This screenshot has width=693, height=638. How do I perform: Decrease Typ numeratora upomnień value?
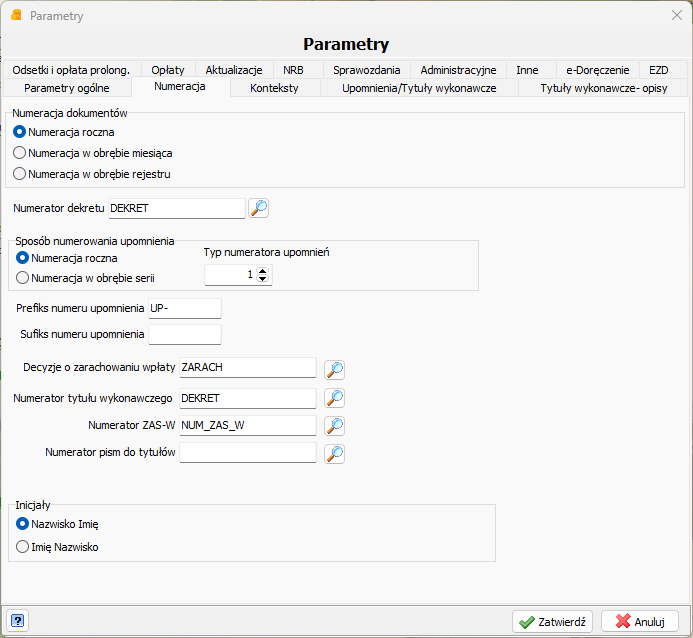click(x=263, y=278)
